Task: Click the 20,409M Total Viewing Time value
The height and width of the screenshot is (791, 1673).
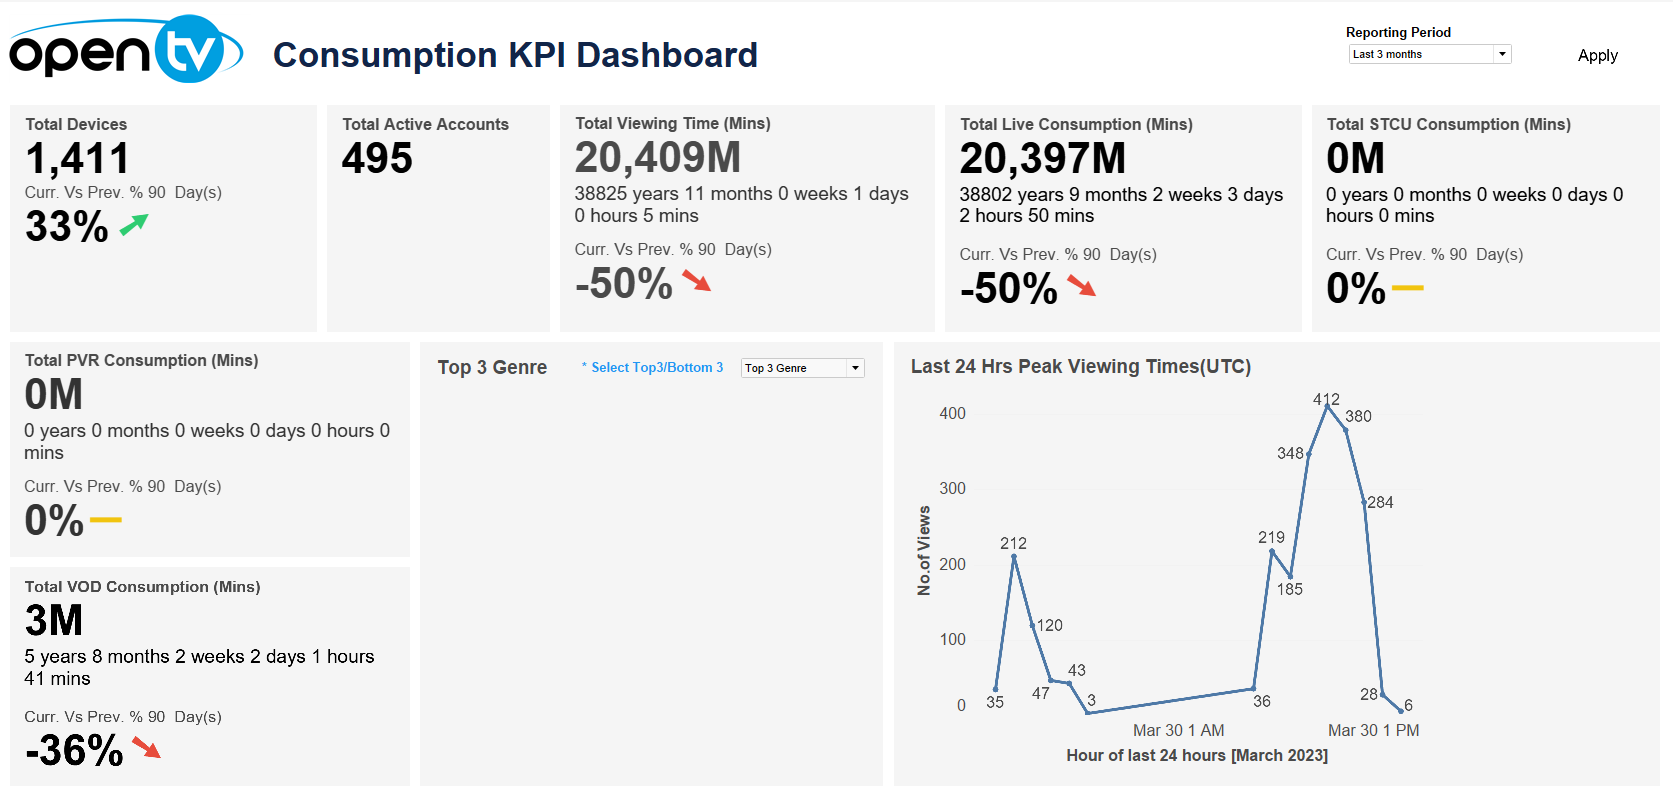Action: coord(658,157)
